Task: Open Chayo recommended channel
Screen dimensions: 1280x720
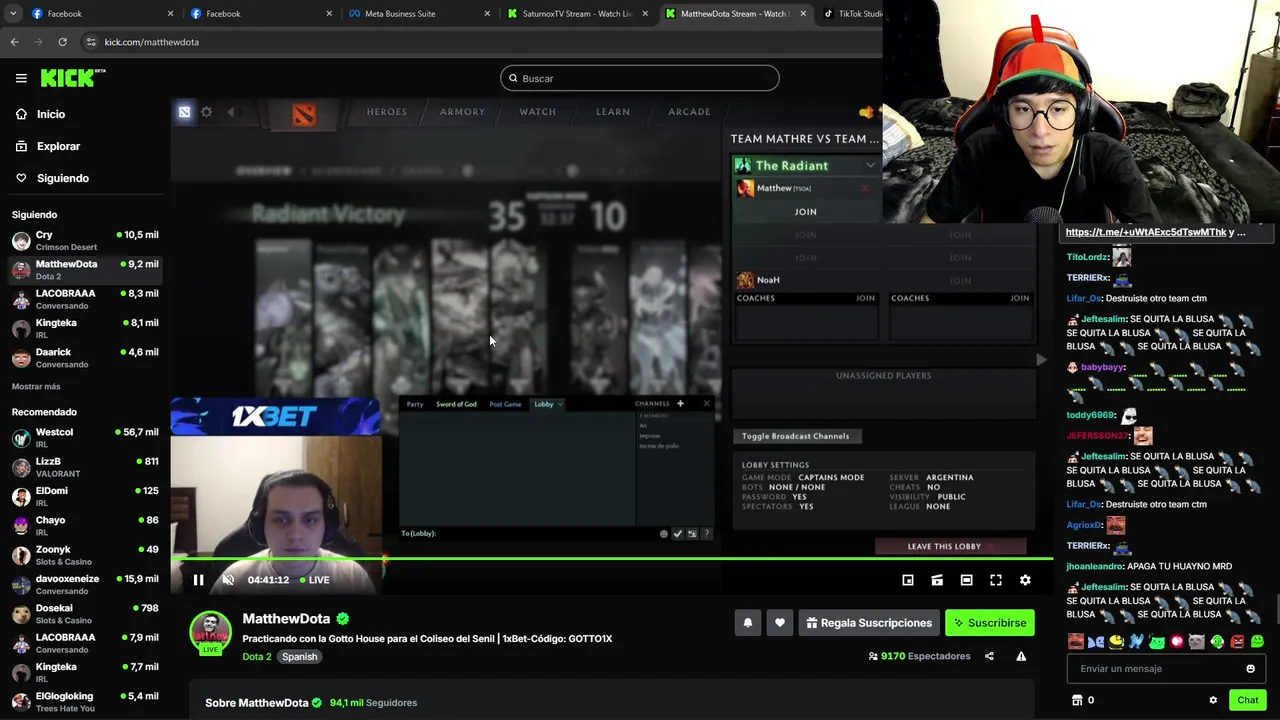Action: 85,526
